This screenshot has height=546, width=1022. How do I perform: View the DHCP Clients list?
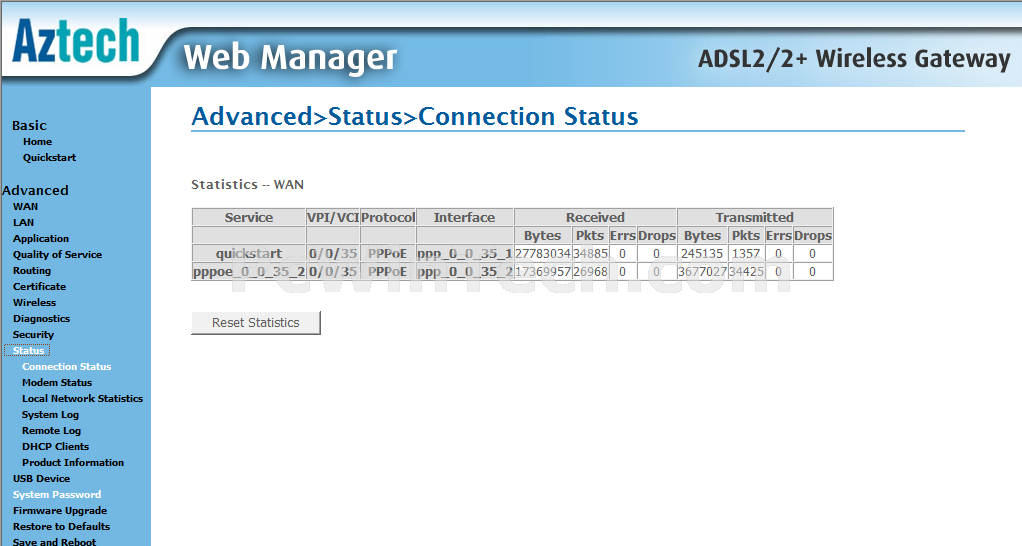[55, 446]
